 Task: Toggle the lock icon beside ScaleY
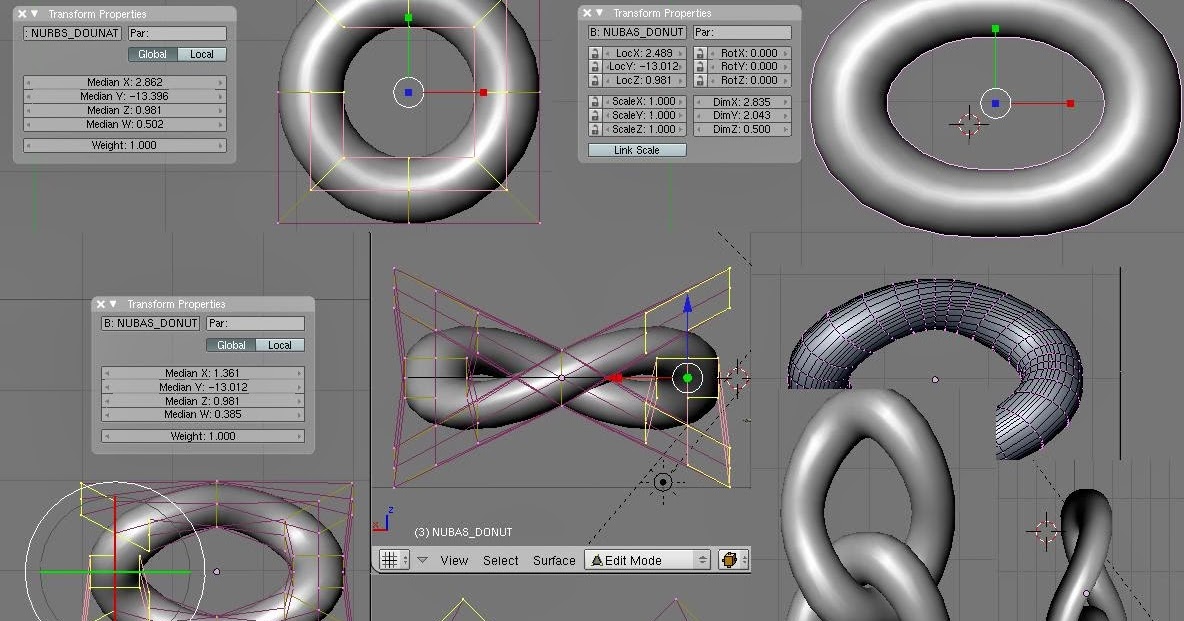(x=595, y=116)
